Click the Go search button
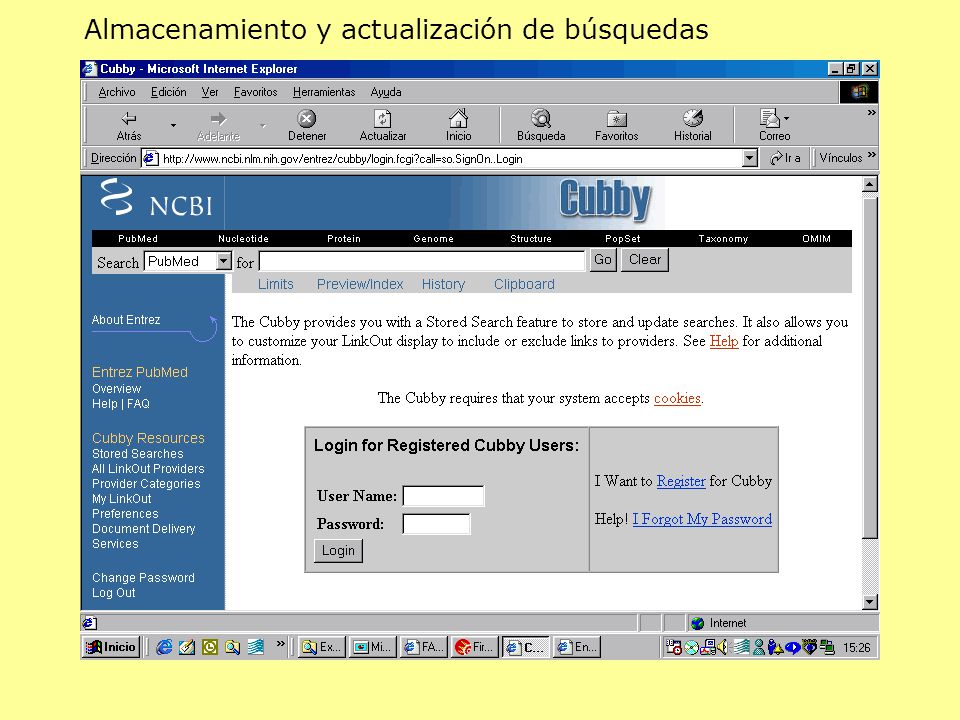Viewport: 960px width, 720px height. click(602, 260)
